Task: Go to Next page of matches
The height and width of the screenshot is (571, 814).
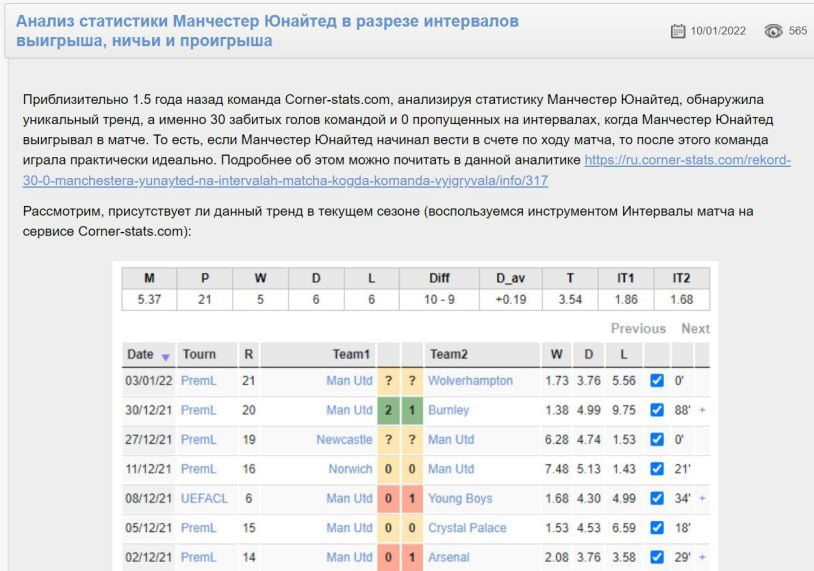Action: [x=695, y=329]
